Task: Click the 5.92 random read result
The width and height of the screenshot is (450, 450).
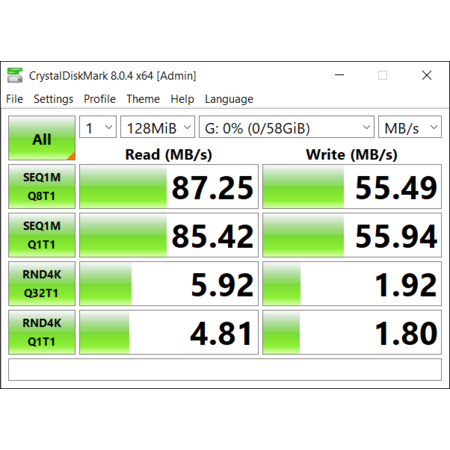Action: [x=169, y=283]
